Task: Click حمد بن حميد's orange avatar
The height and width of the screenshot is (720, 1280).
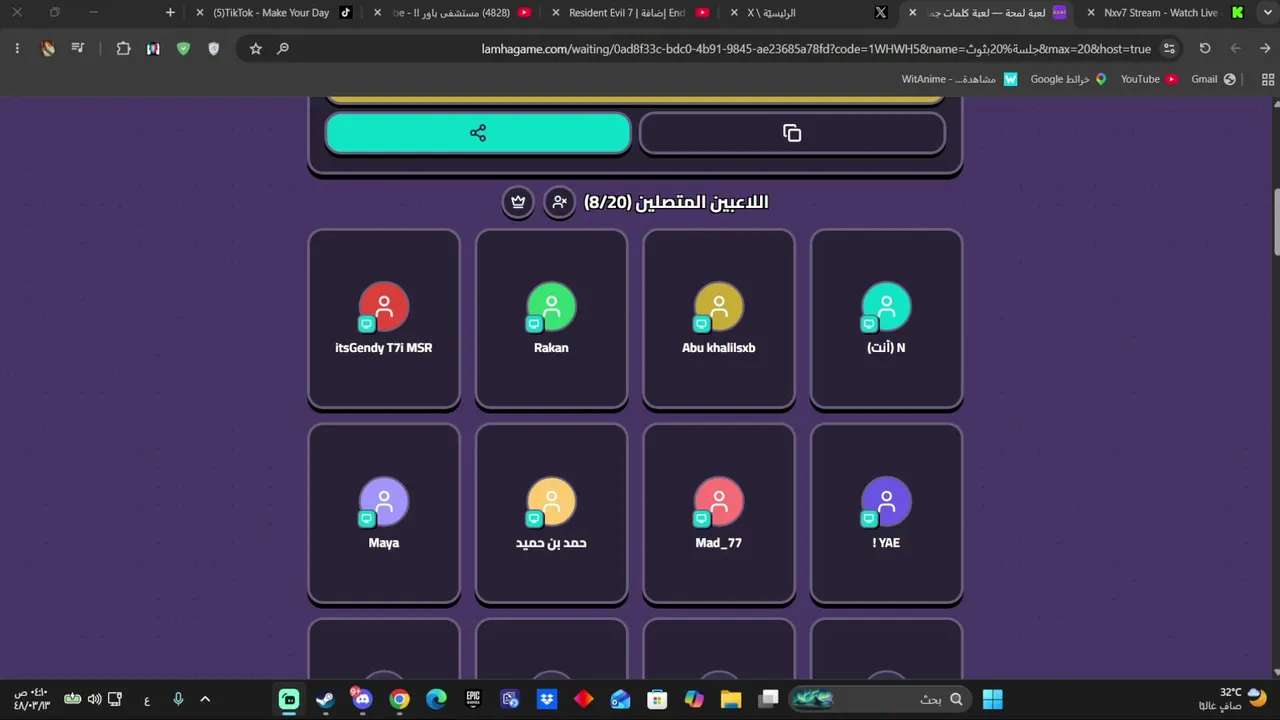Action: click(x=551, y=501)
